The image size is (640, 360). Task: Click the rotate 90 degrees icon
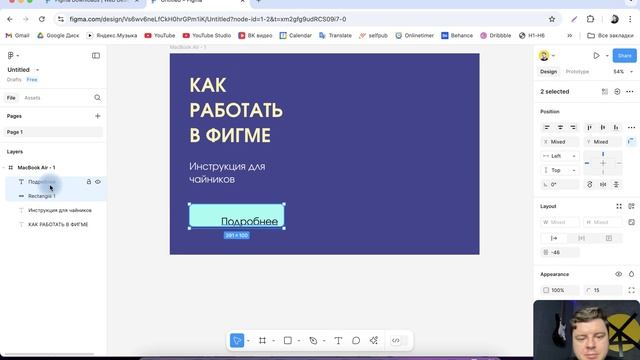[589, 184]
